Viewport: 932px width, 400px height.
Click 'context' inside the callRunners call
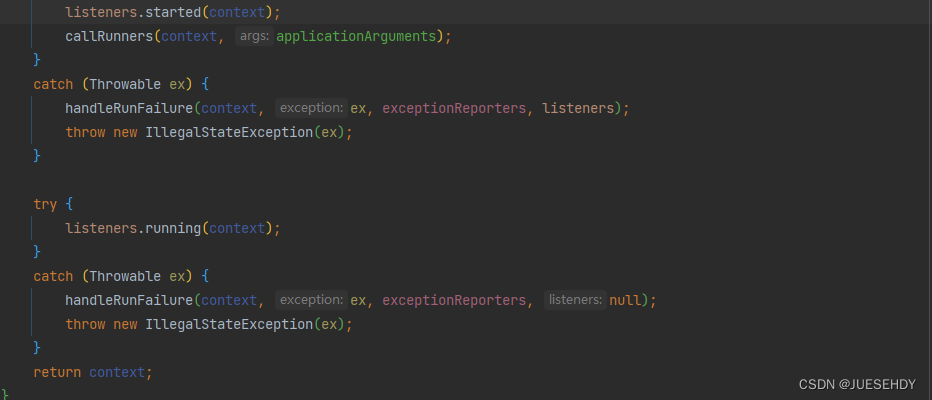189,36
